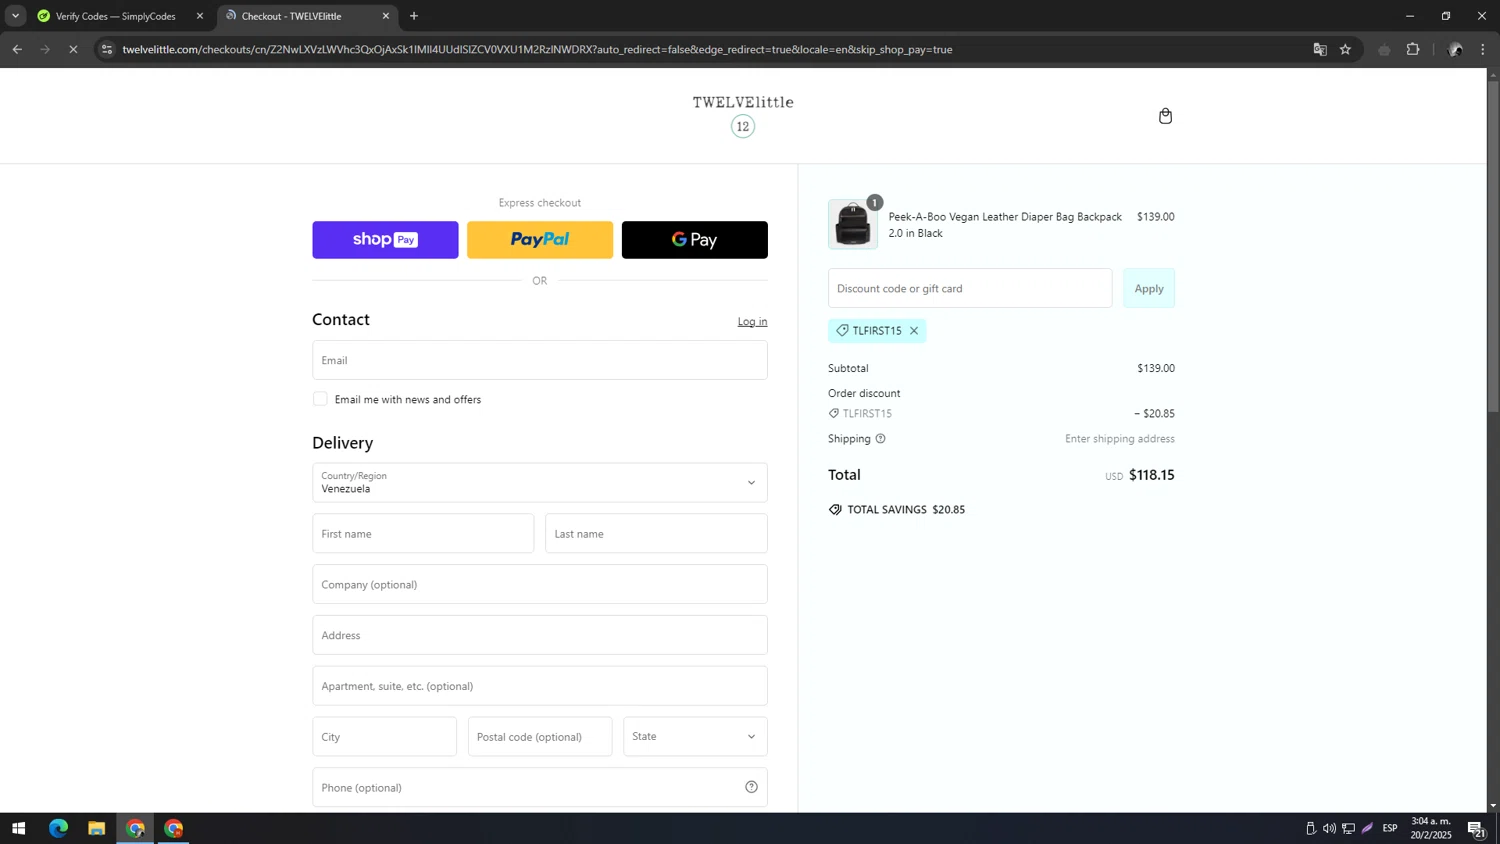This screenshot has width=1500, height=844.
Task: Open the Chrome profile avatar
Action: pyautogui.click(x=1455, y=49)
